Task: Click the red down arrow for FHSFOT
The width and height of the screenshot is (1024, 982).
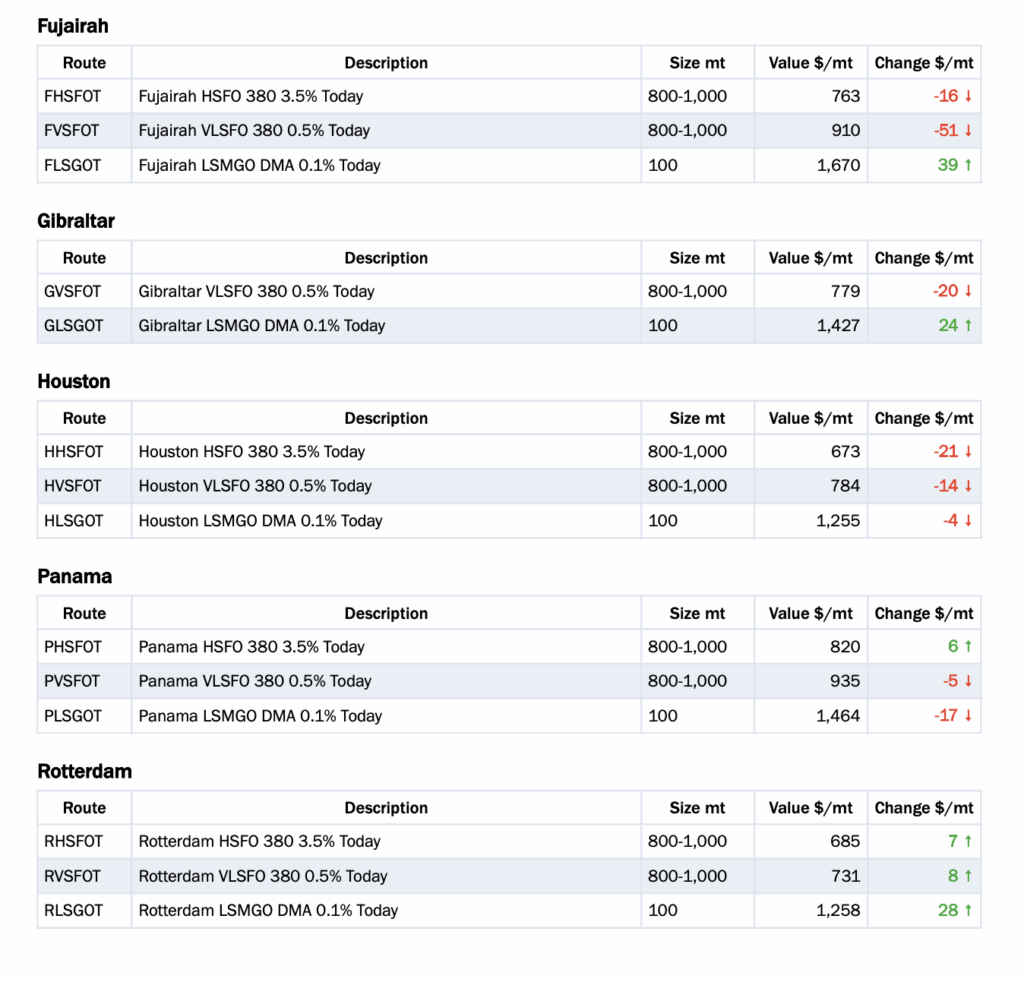Action: [968, 97]
